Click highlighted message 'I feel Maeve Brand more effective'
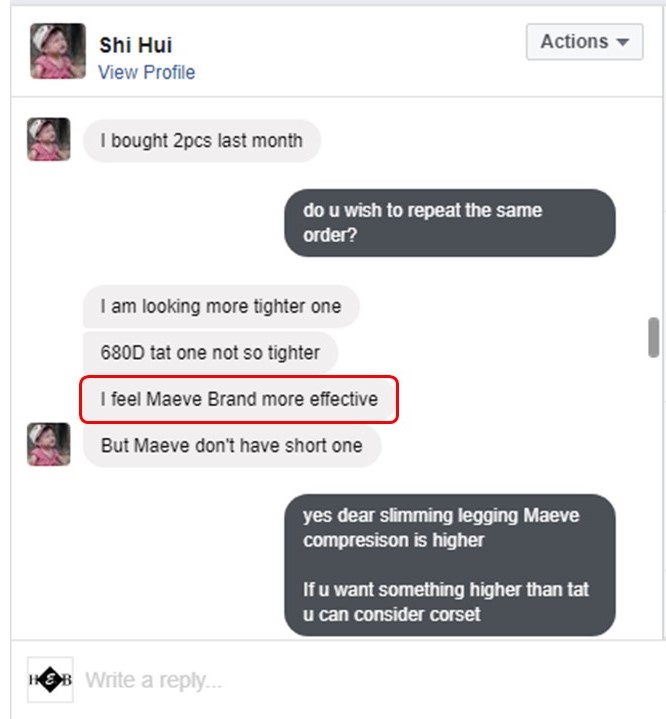The width and height of the screenshot is (666, 719). point(239,399)
